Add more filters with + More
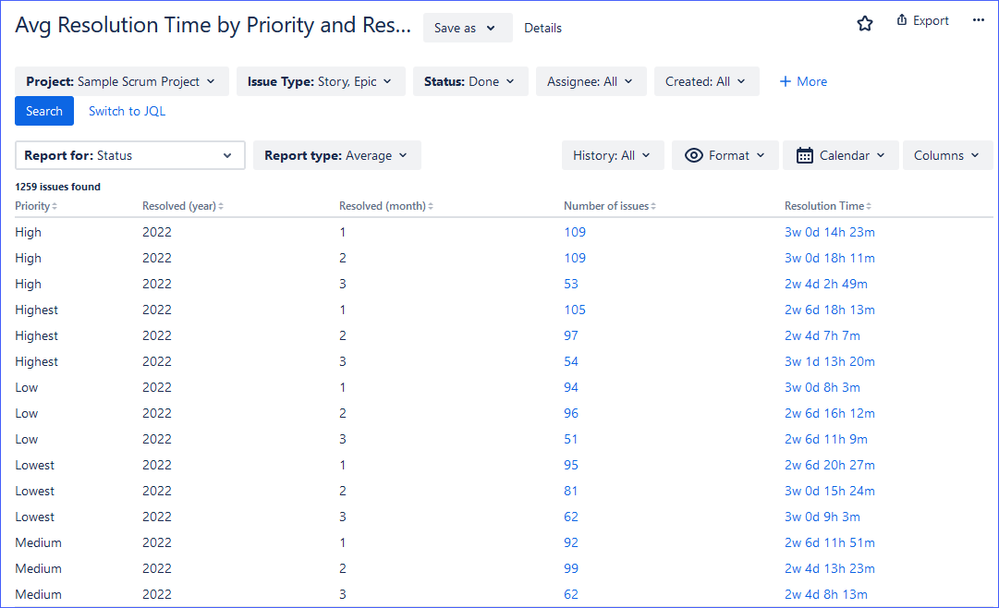Viewport: 999px width, 608px height. click(x=803, y=82)
